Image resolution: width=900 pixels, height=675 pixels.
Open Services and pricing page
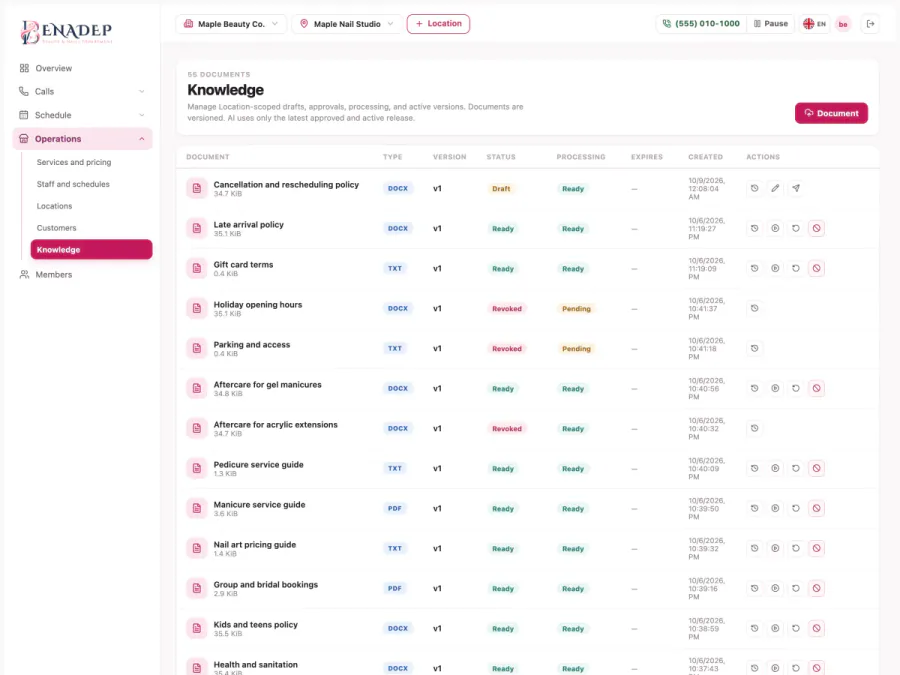[x=74, y=162]
